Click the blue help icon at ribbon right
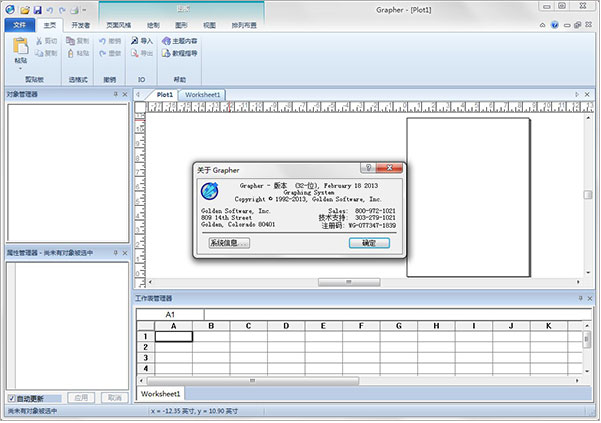Screen dimensions: 601x423 [x=554, y=25]
